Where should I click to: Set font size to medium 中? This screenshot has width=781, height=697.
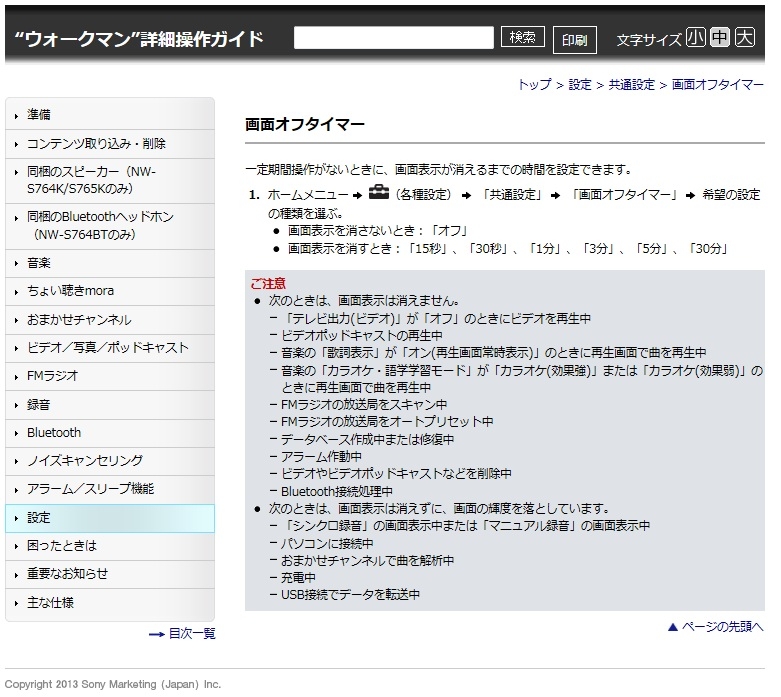pos(720,38)
